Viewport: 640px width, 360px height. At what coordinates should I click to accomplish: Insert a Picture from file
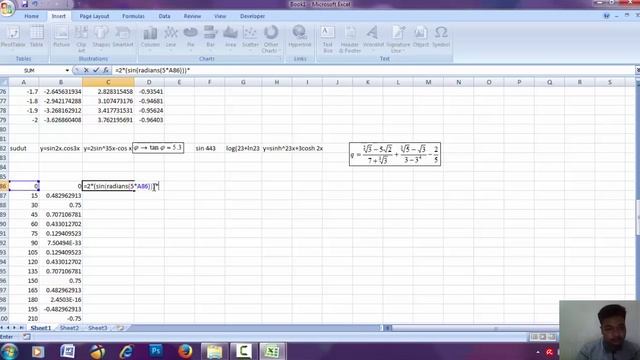pos(61,37)
